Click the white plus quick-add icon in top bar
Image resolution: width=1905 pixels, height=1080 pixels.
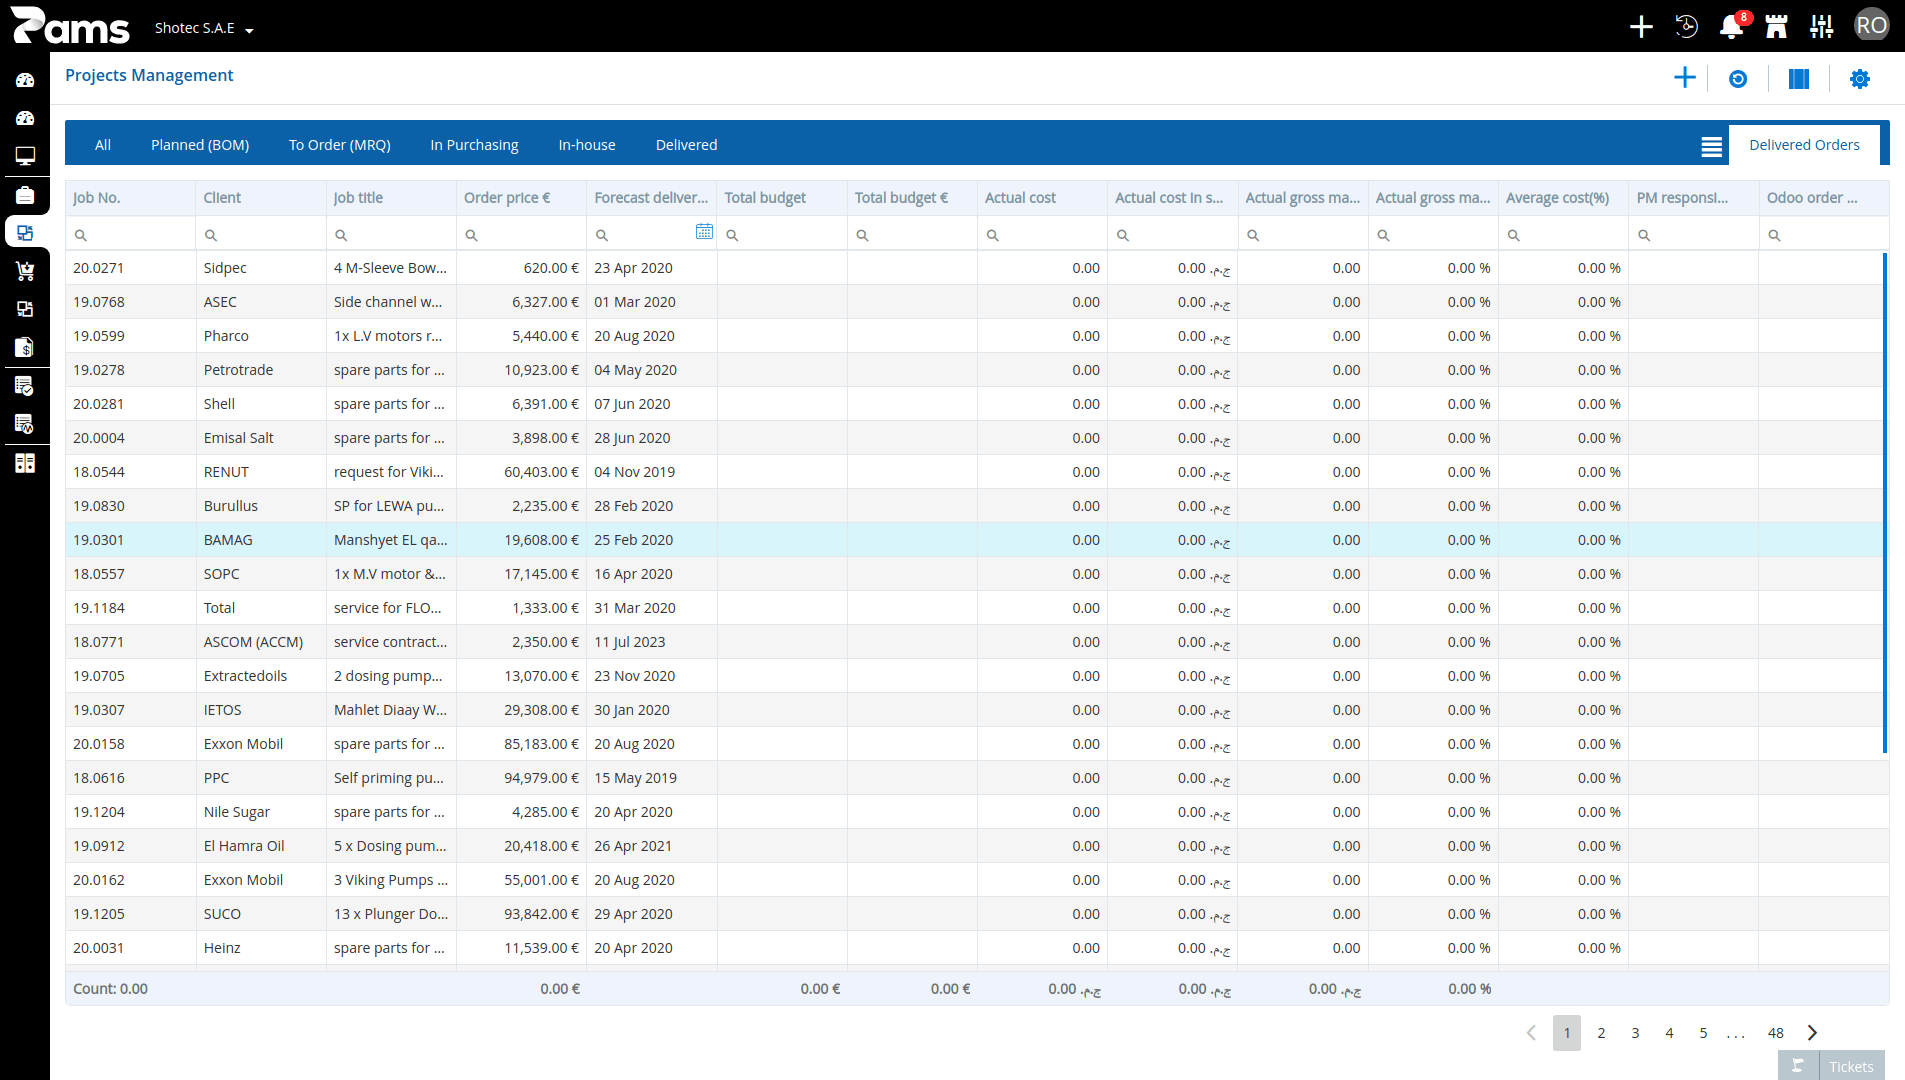(1641, 26)
